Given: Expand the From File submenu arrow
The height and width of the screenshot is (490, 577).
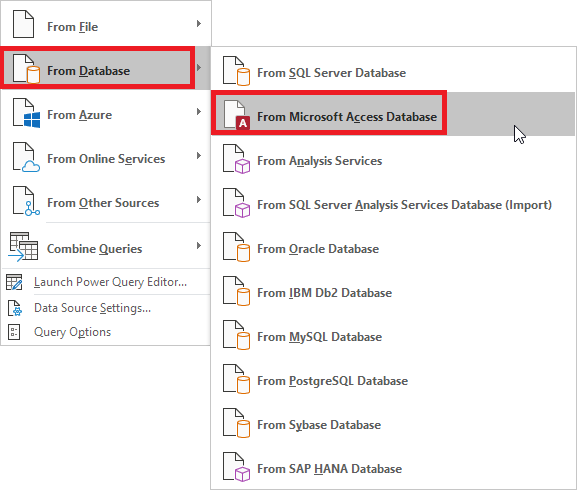Looking at the screenshot, I should 199,24.
